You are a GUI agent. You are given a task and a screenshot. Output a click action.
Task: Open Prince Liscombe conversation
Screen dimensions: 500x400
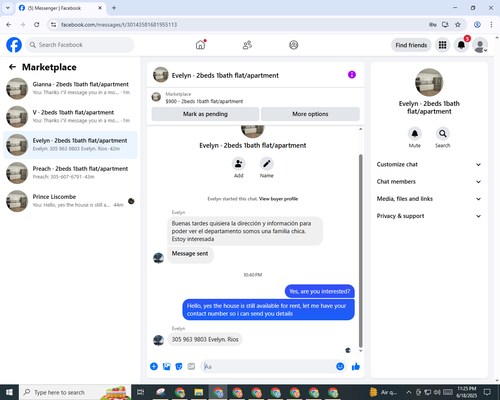pyautogui.click(x=70, y=201)
